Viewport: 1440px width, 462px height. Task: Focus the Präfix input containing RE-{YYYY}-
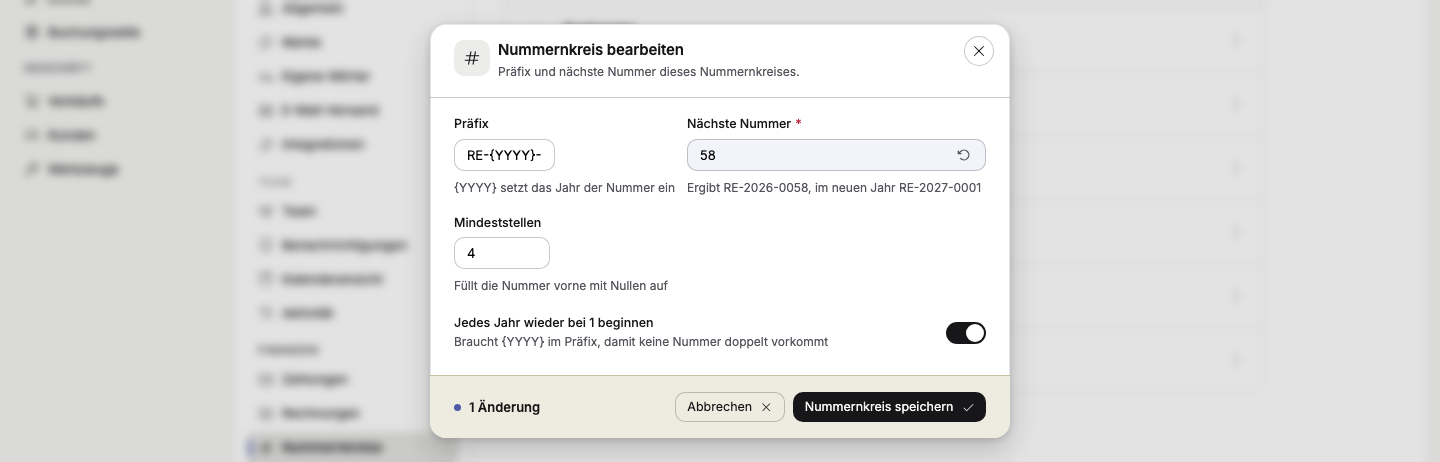click(504, 155)
